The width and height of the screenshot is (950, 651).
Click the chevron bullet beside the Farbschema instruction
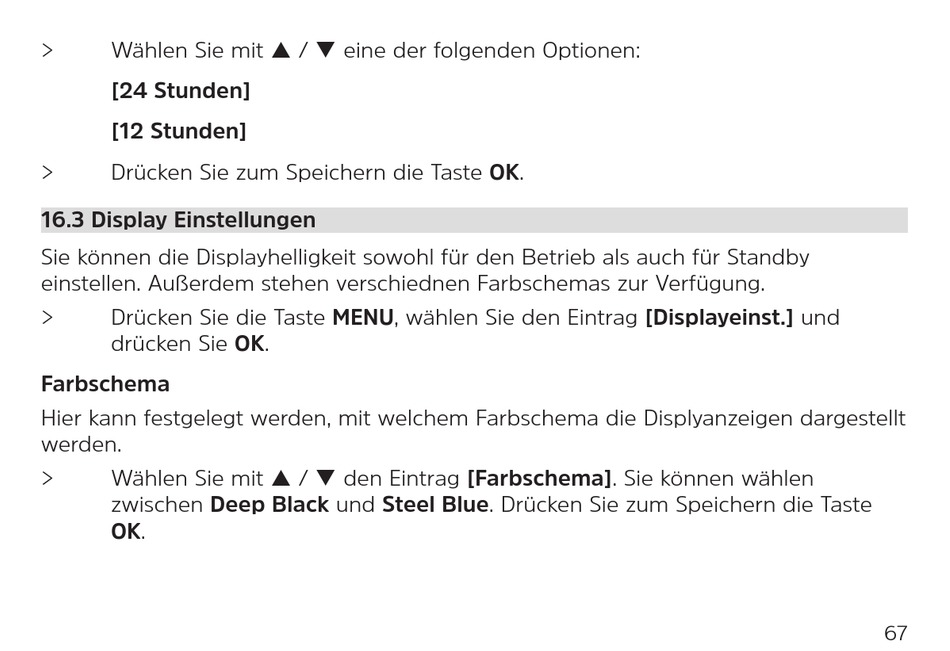(x=47, y=478)
